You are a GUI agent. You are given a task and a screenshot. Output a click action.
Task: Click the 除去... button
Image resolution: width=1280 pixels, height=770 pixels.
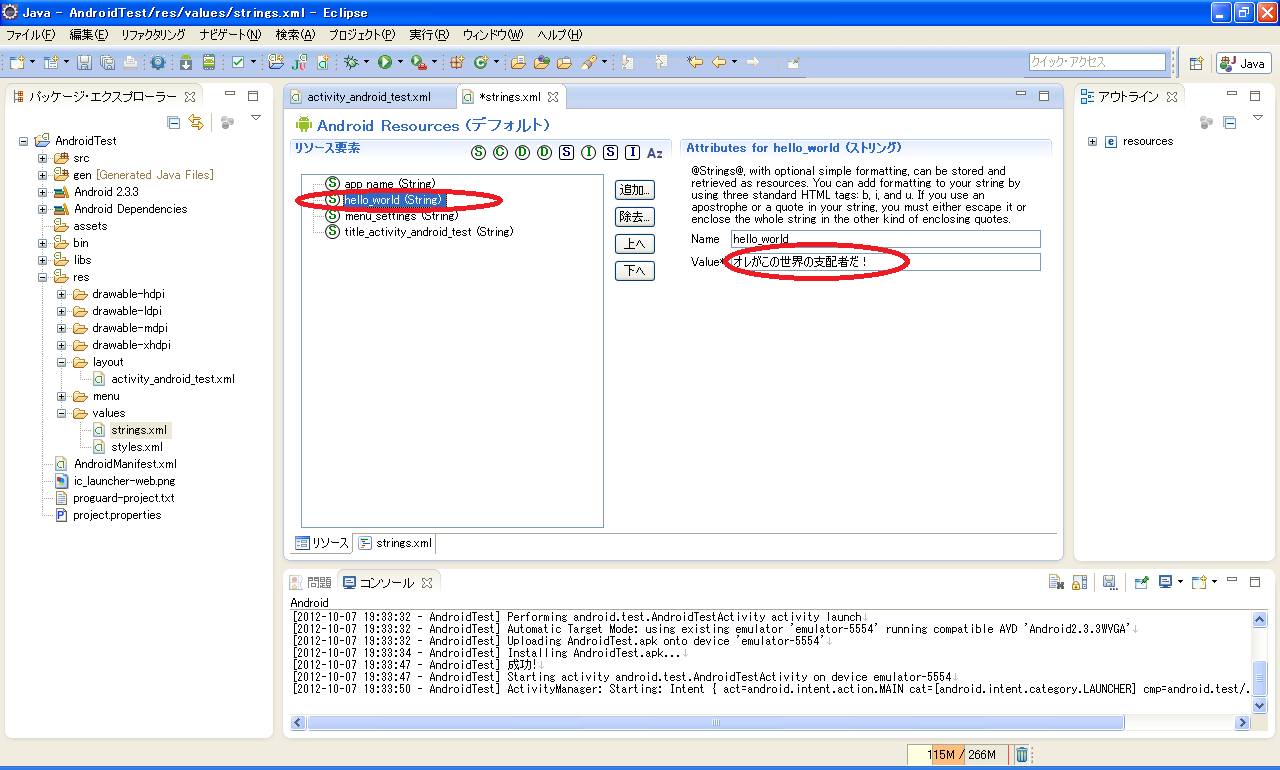click(634, 217)
